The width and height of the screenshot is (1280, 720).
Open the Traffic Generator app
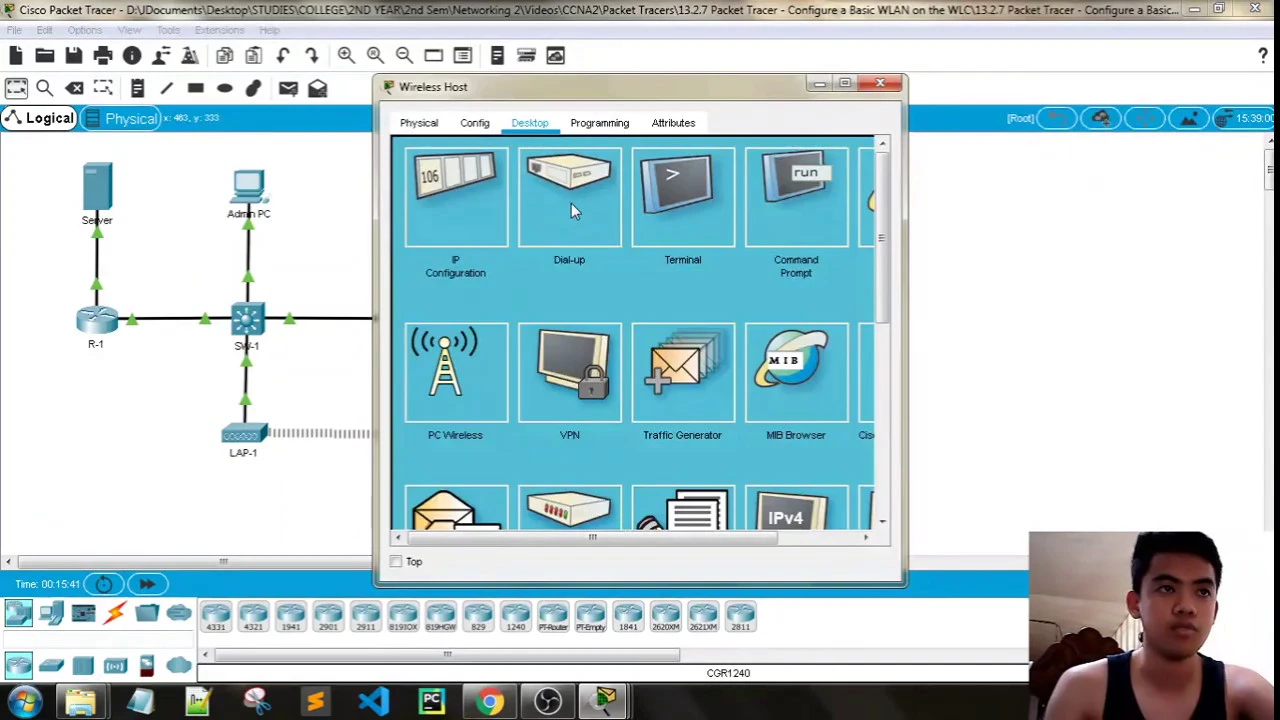click(683, 372)
